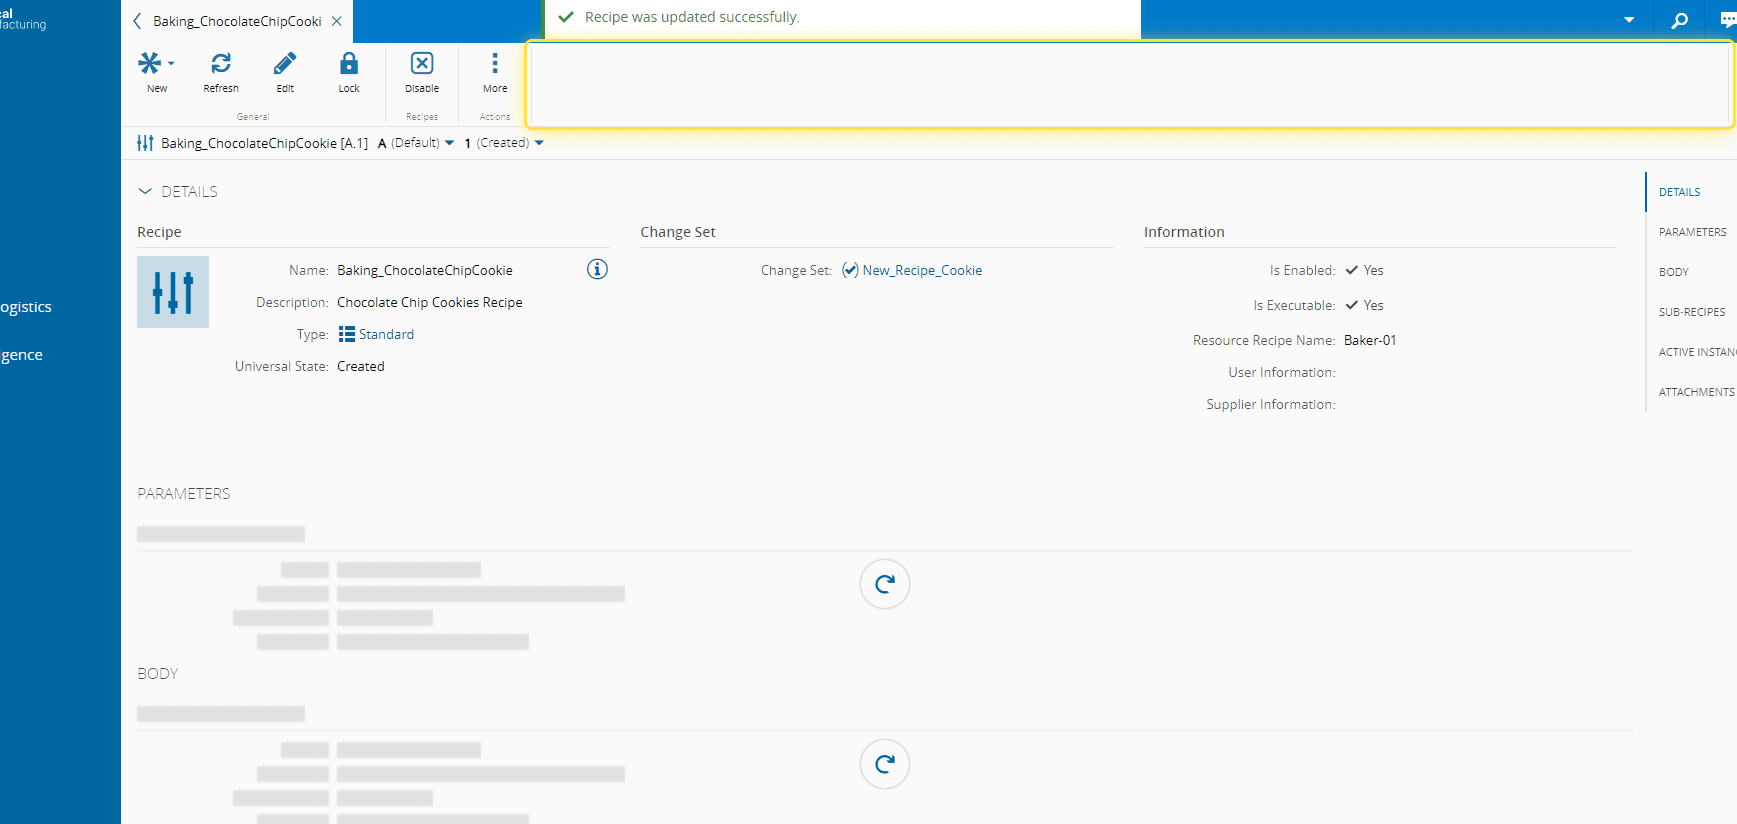
Task: Close the Baking_ChocolateChipCooki tab
Action: (x=337, y=21)
